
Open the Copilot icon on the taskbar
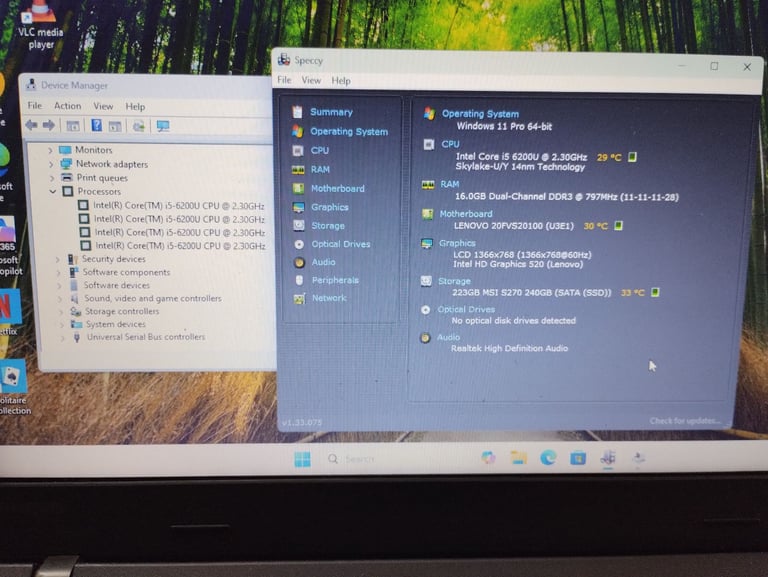pyautogui.click(x=488, y=457)
